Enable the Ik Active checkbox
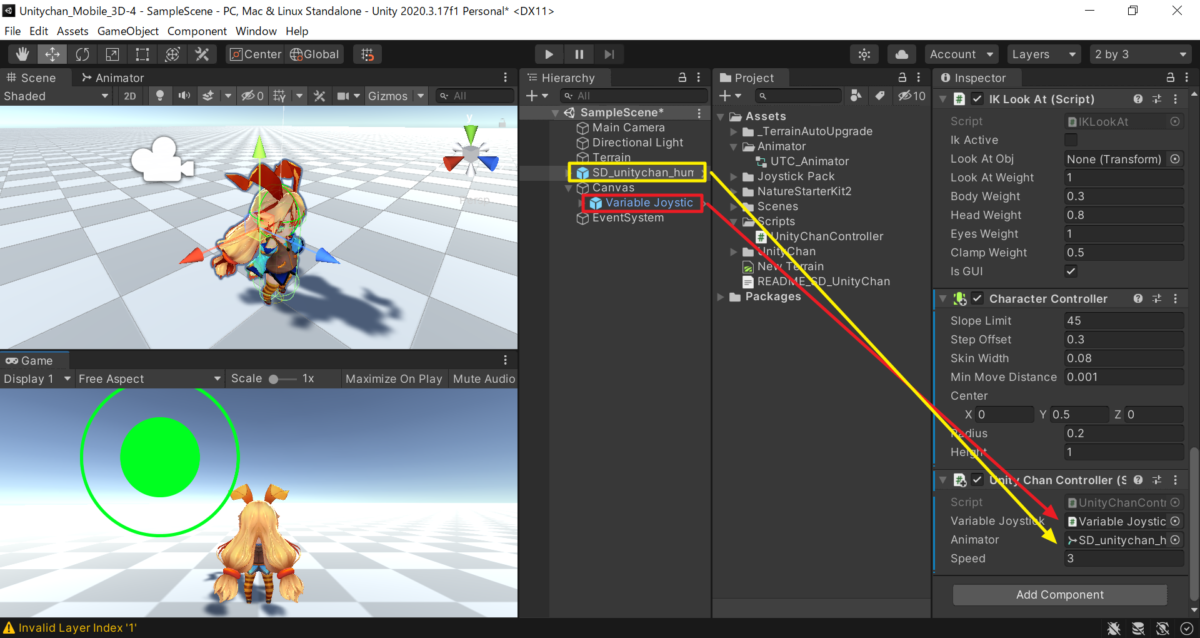 point(1071,140)
